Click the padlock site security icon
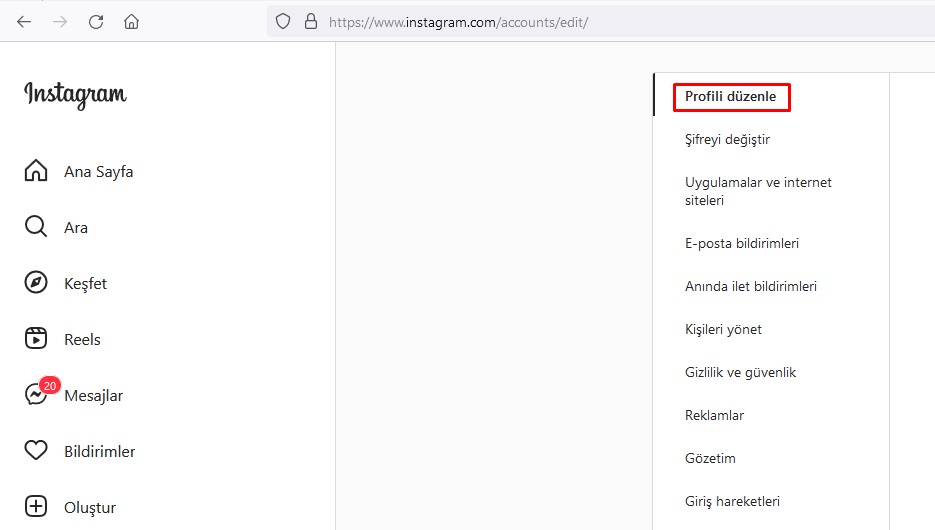 [x=310, y=21]
